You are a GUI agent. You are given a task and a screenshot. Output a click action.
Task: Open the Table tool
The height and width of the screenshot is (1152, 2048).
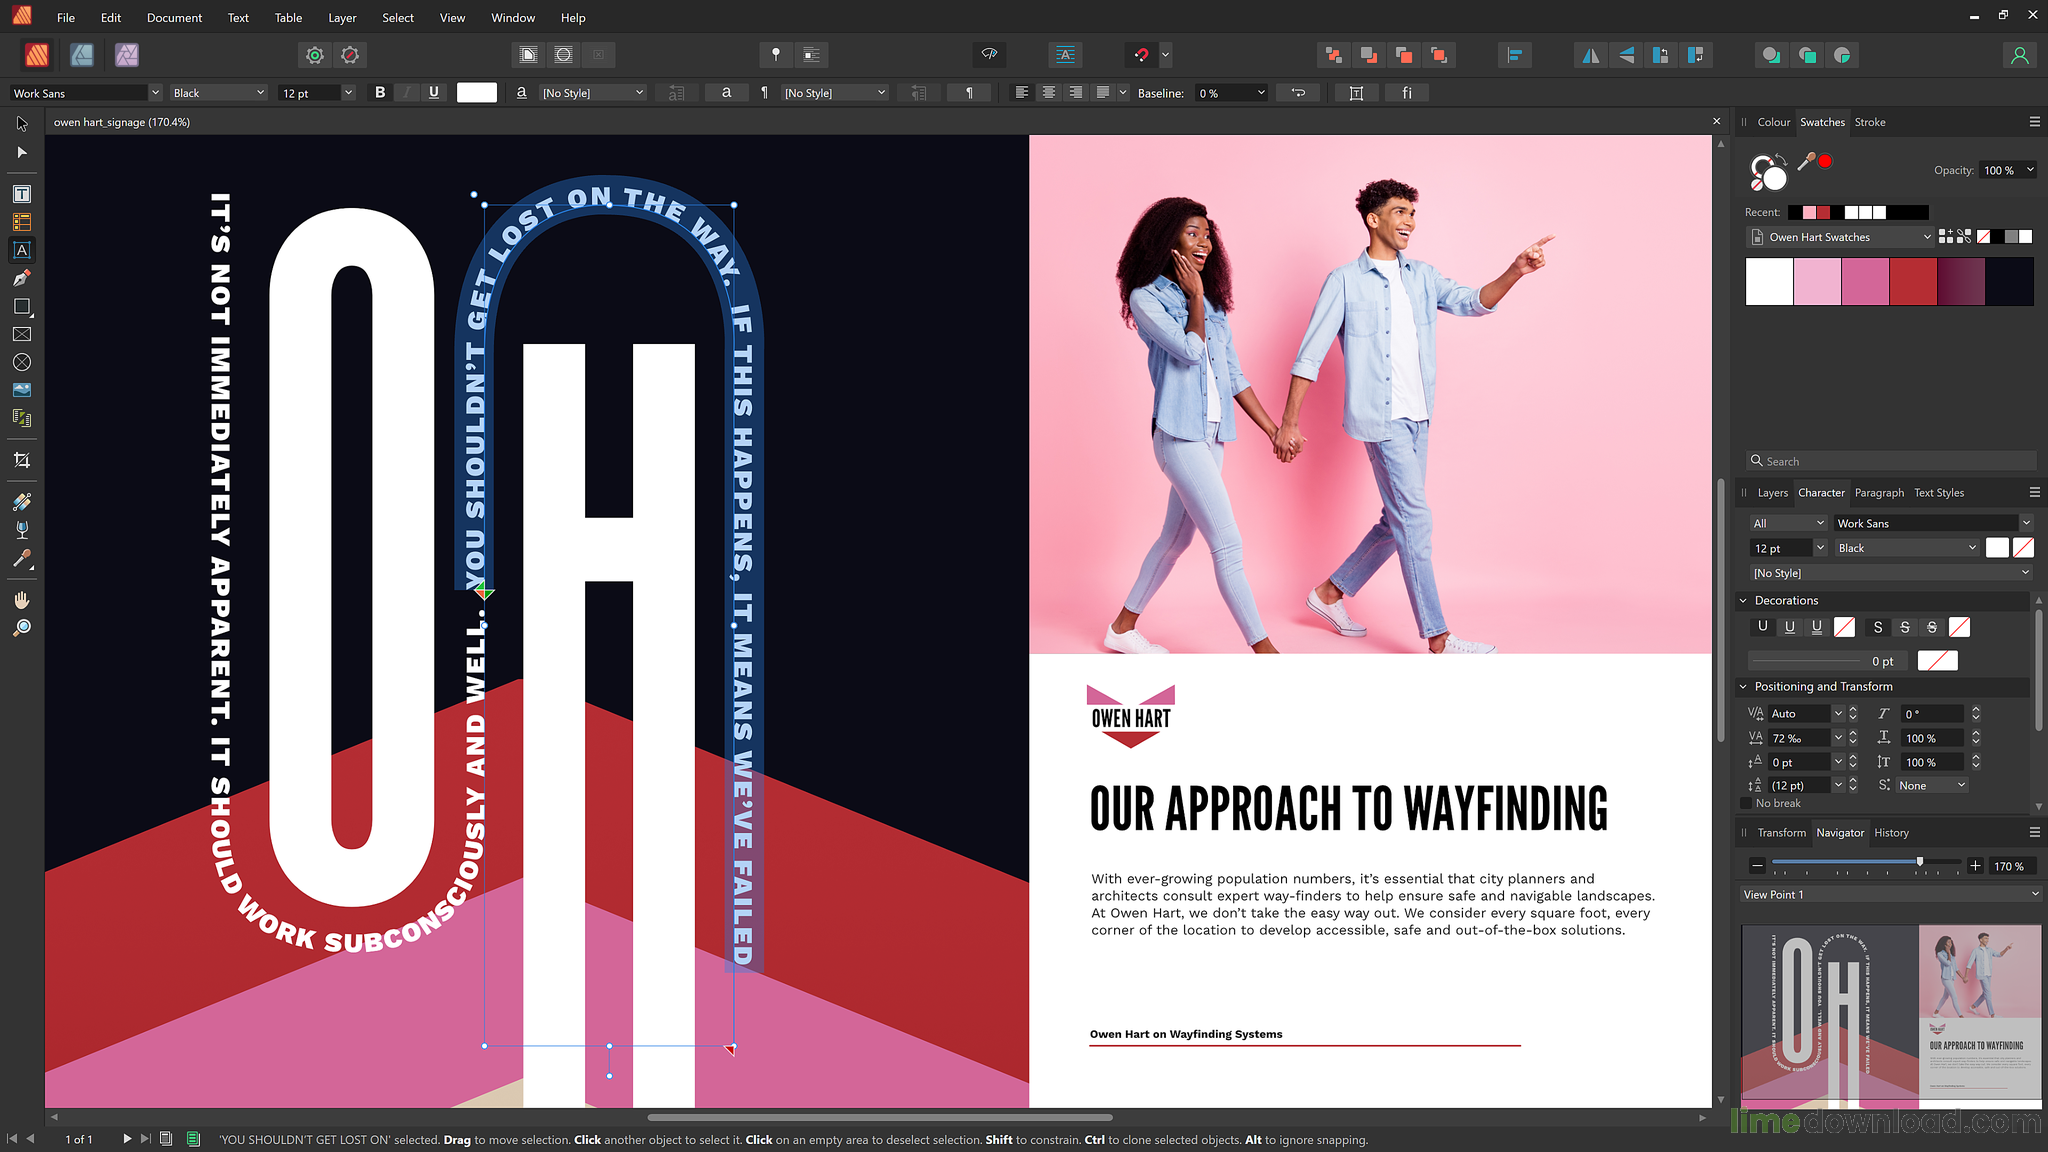pyautogui.click(x=22, y=222)
